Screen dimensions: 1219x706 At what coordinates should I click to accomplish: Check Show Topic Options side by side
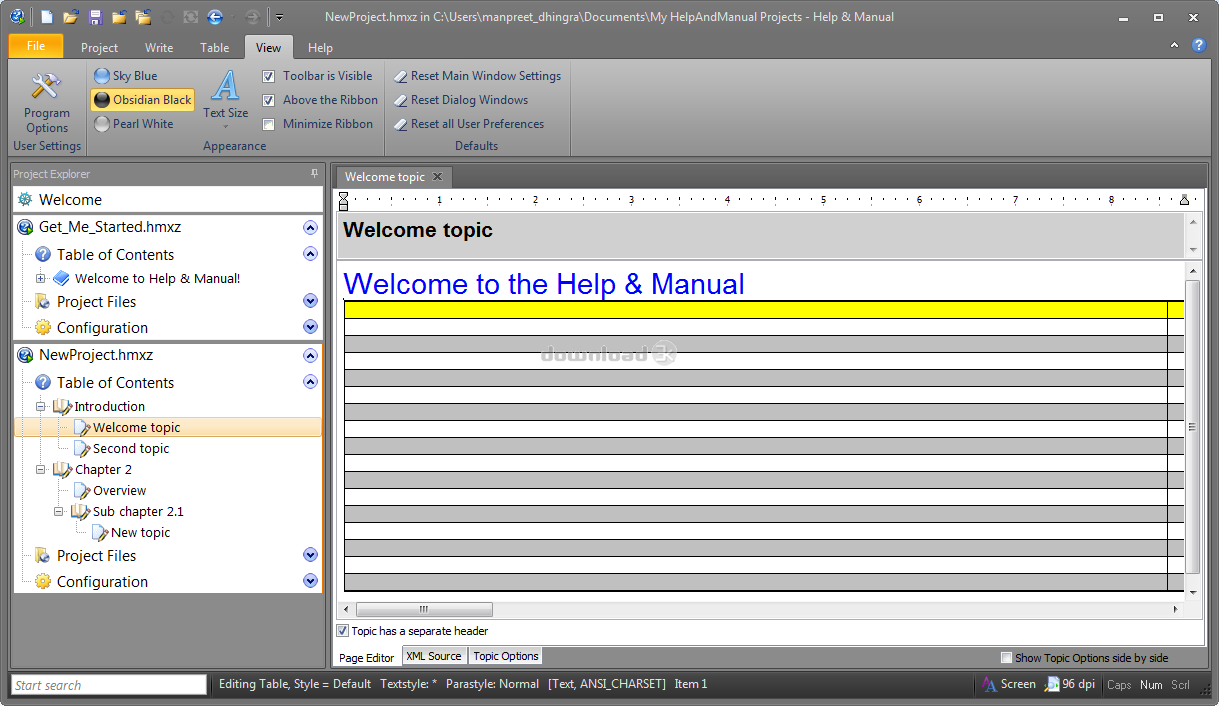[x=1007, y=657]
